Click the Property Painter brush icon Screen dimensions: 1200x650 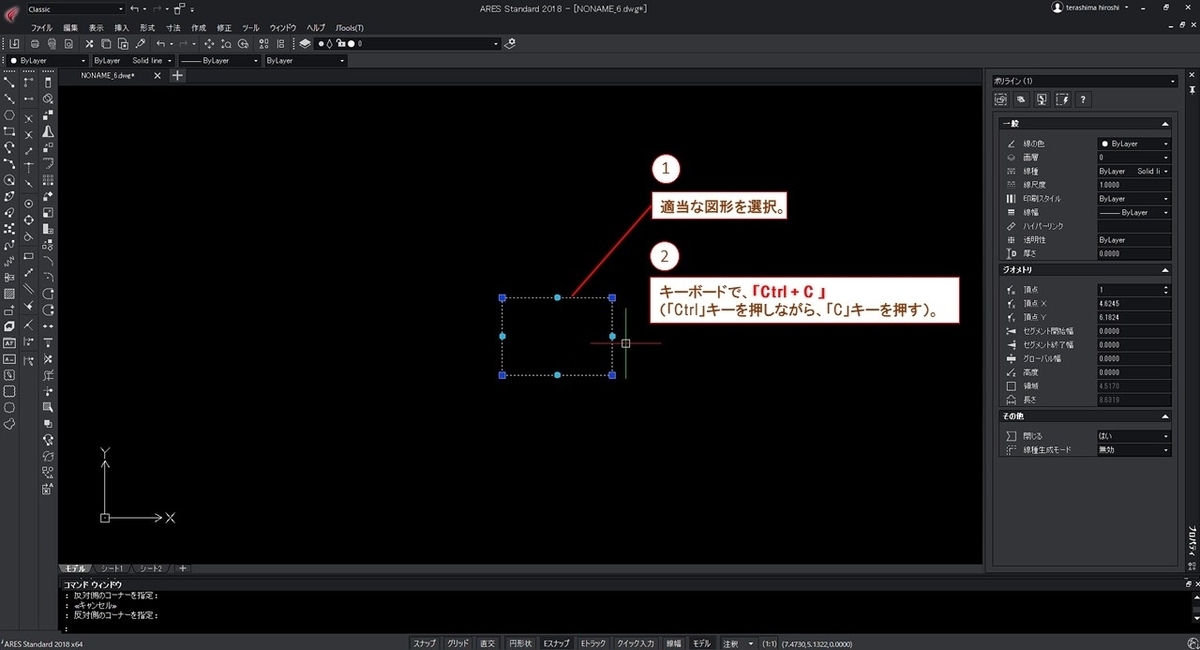[140, 44]
